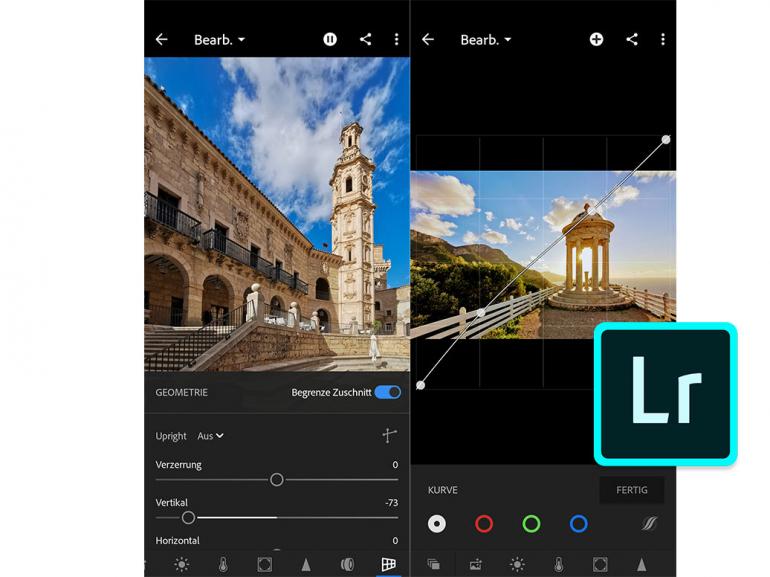The height and width of the screenshot is (577, 770).
Task: Click the KURVE label
Action: (442, 490)
